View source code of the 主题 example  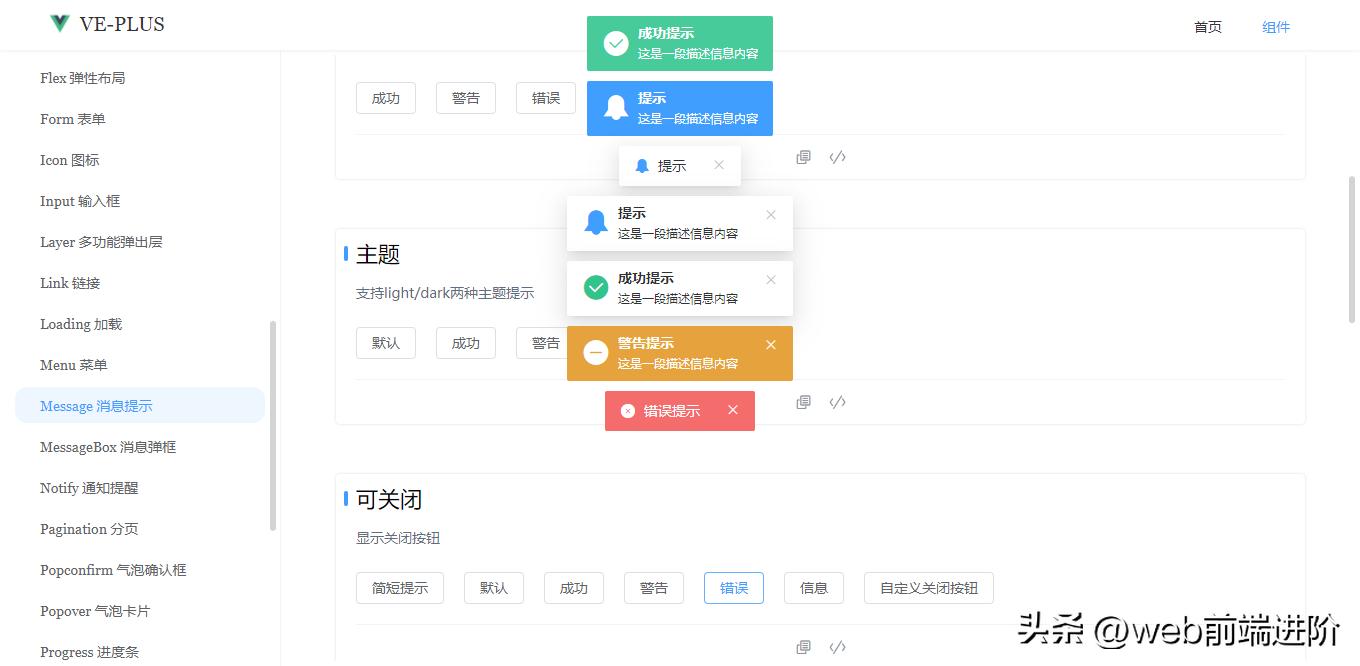click(837, 401)
